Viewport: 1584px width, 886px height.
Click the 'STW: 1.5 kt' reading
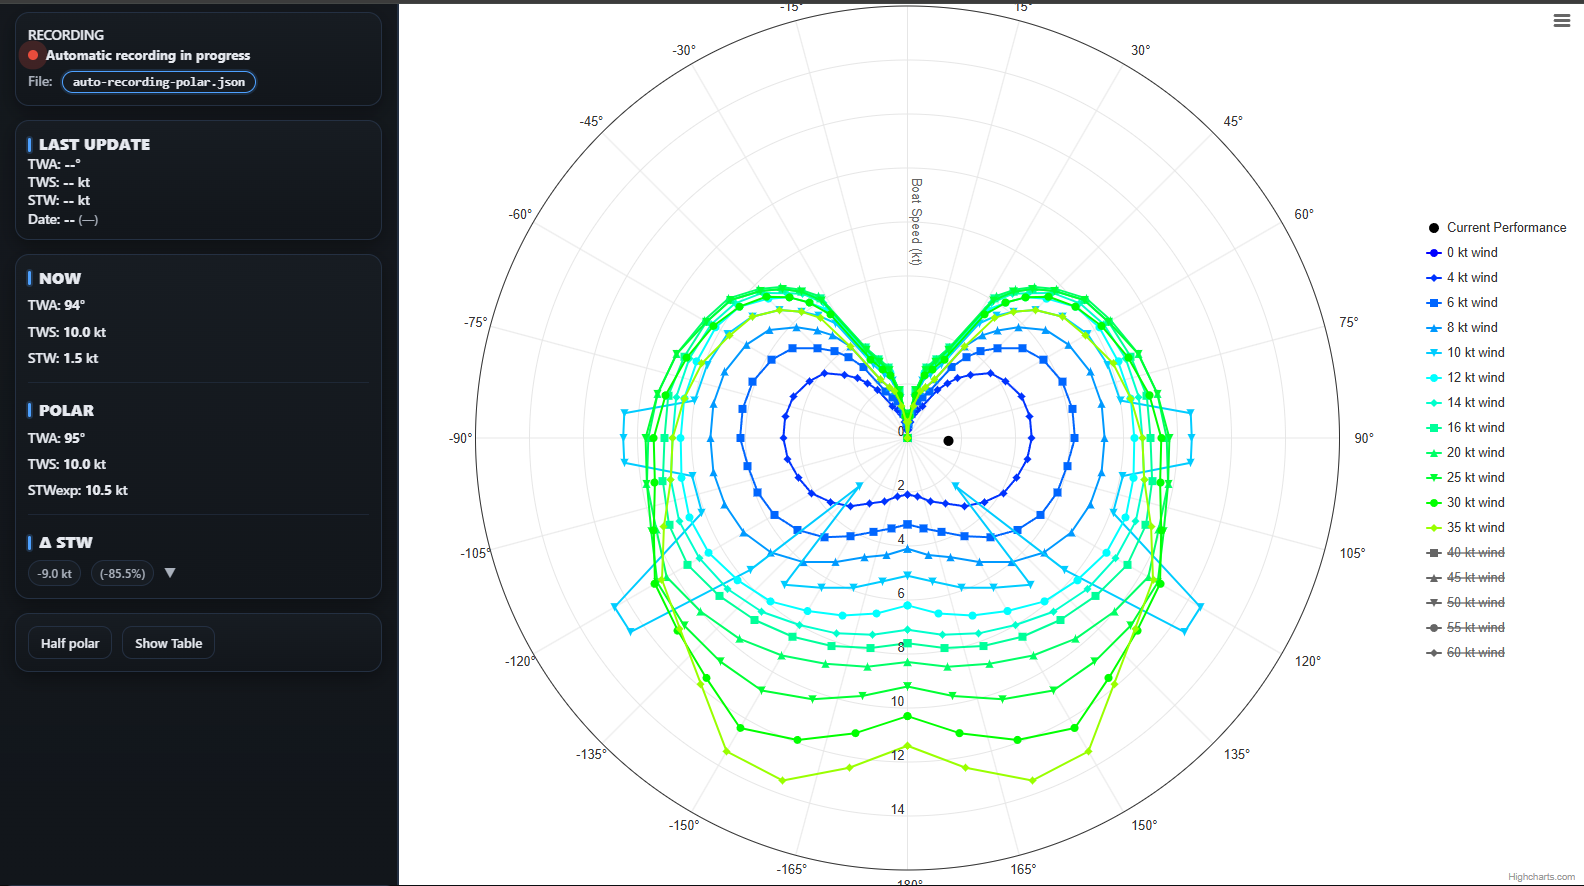[63, 358]
